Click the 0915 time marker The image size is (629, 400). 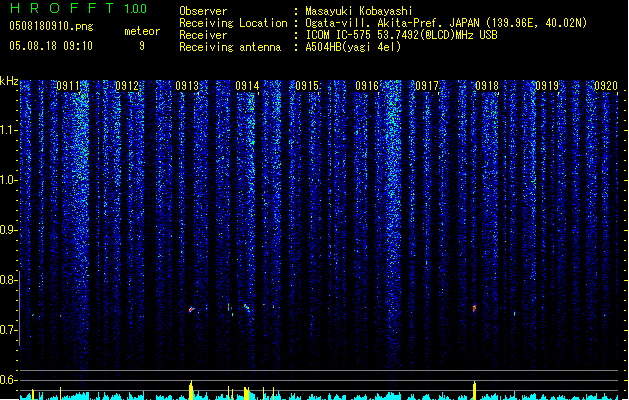307,86
